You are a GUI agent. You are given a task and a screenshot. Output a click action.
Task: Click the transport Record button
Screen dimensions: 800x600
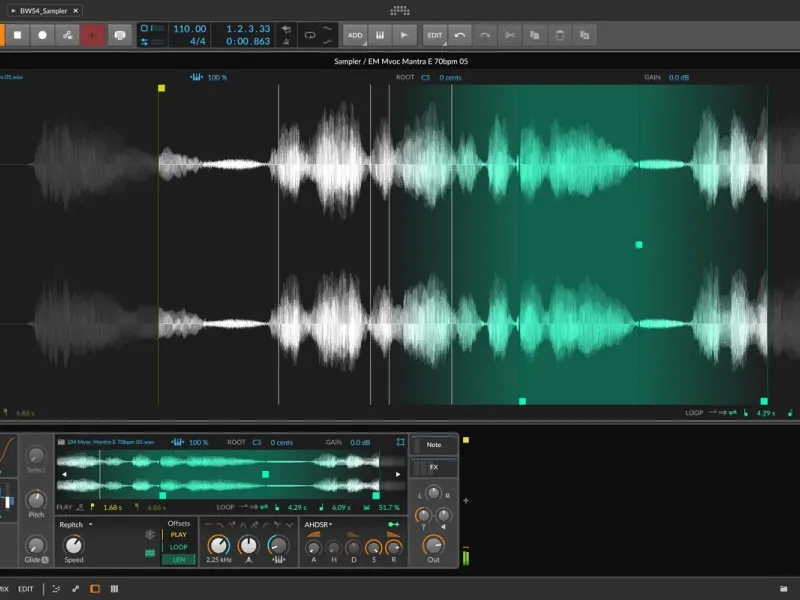42,35
